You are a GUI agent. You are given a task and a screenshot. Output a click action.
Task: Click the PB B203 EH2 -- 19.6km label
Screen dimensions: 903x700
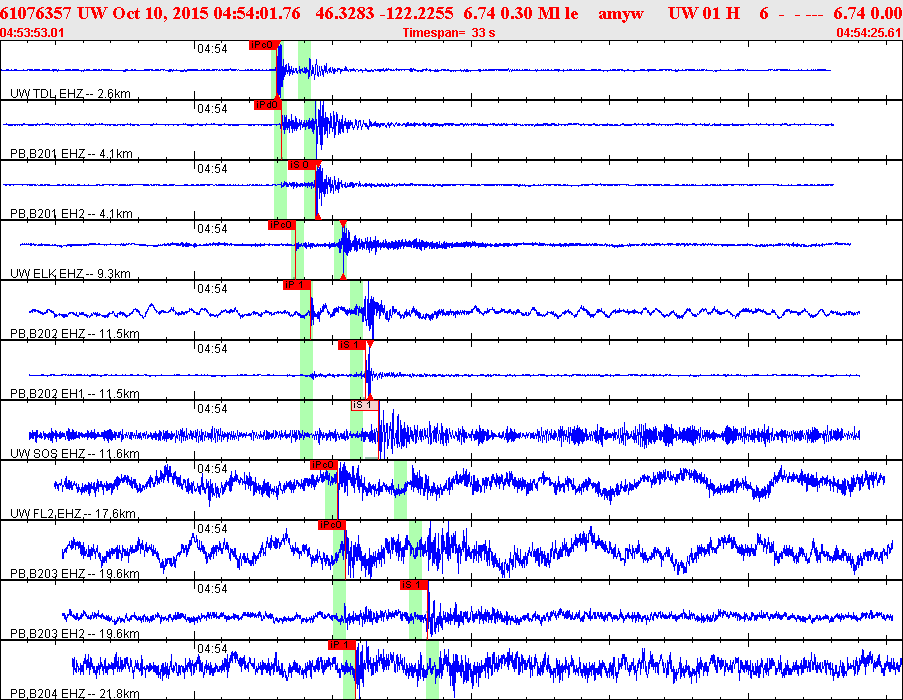pos(75,634)
